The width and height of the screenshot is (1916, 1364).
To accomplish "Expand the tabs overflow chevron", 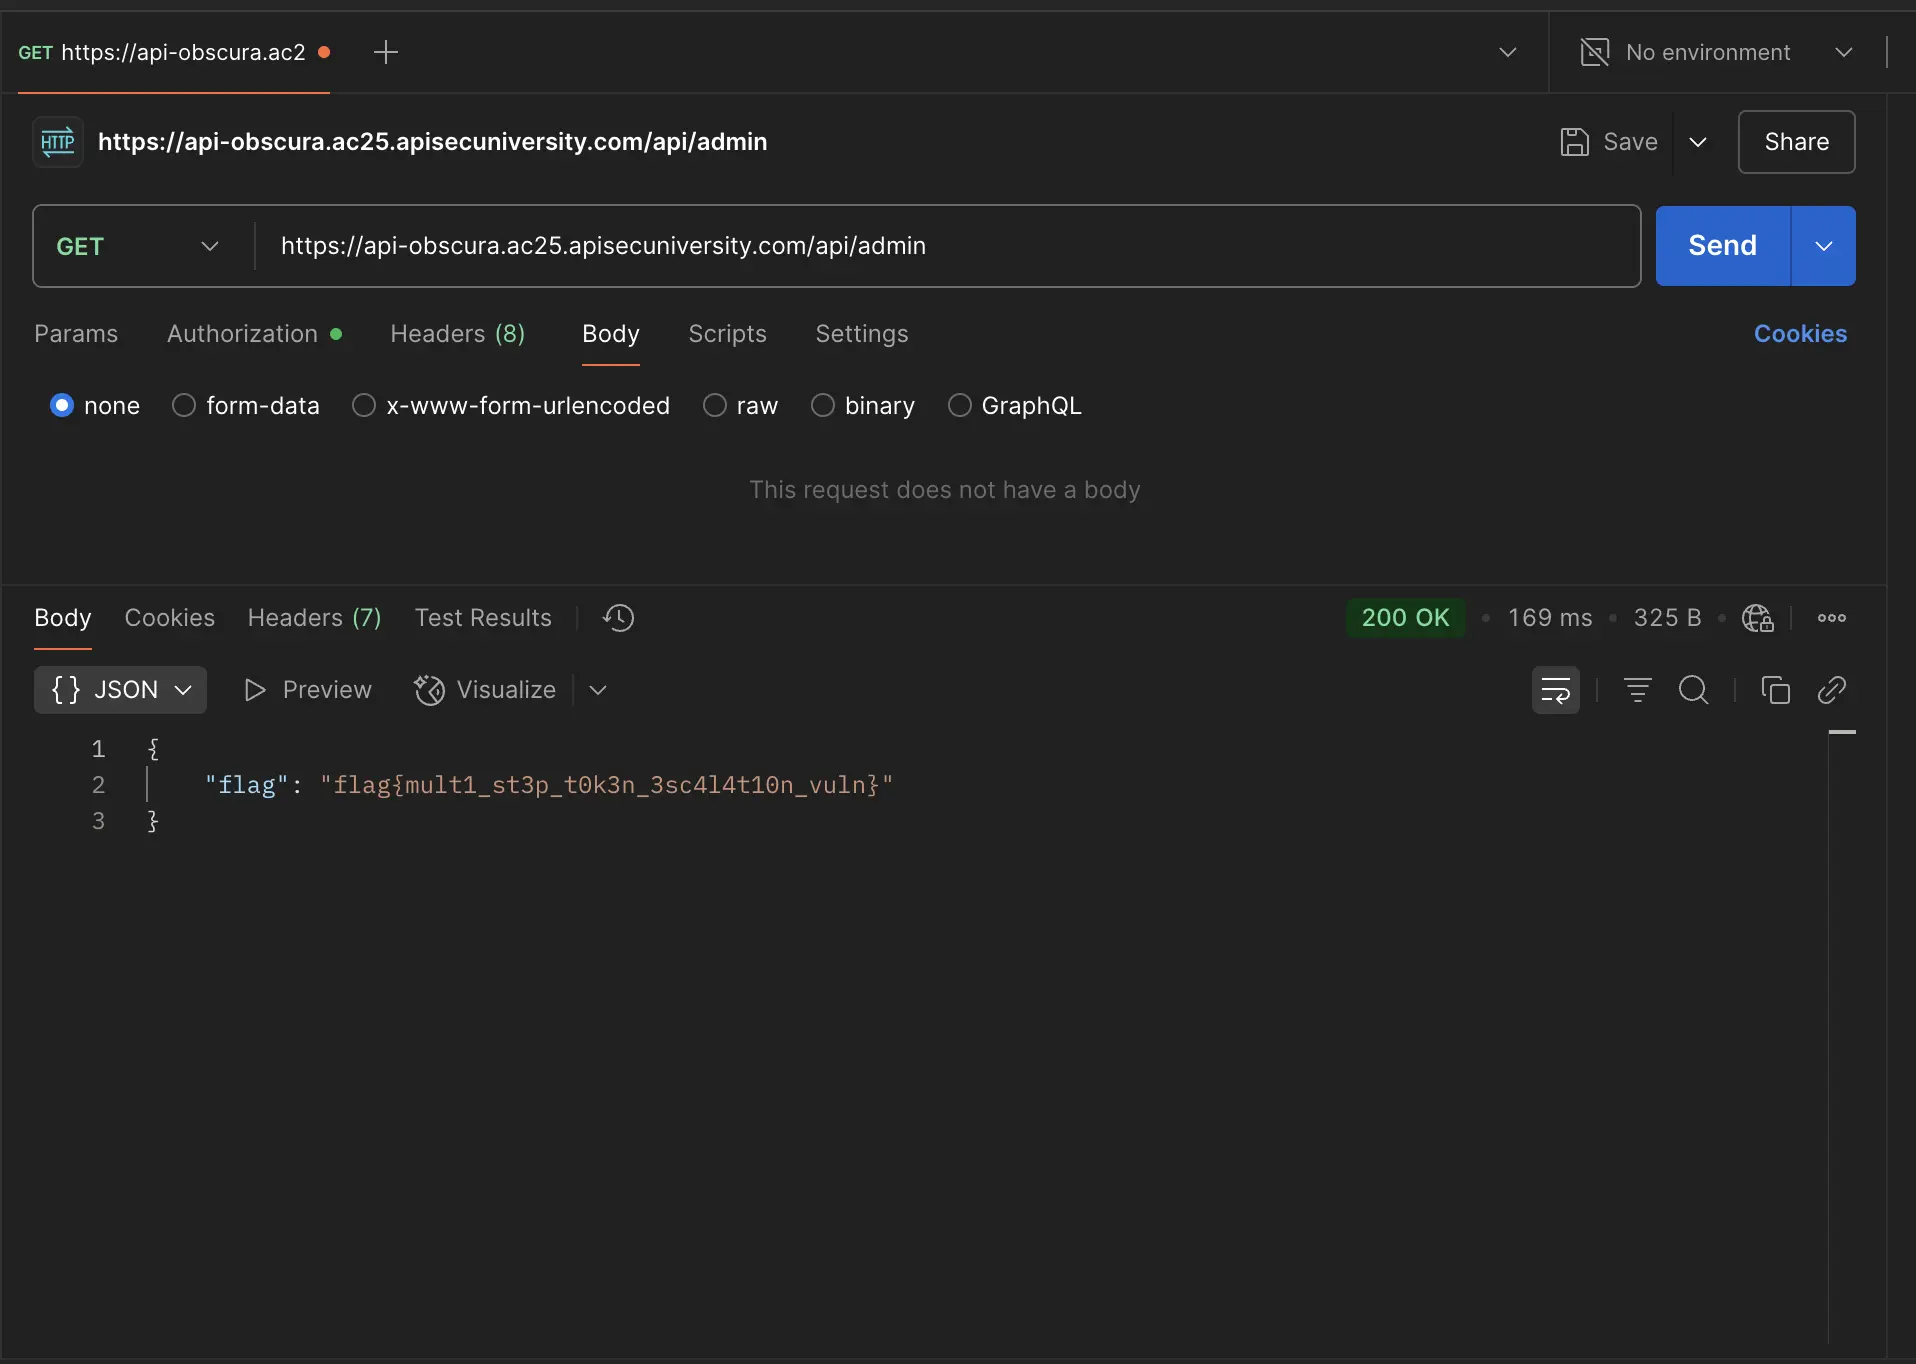I will tap(1508, 52).
